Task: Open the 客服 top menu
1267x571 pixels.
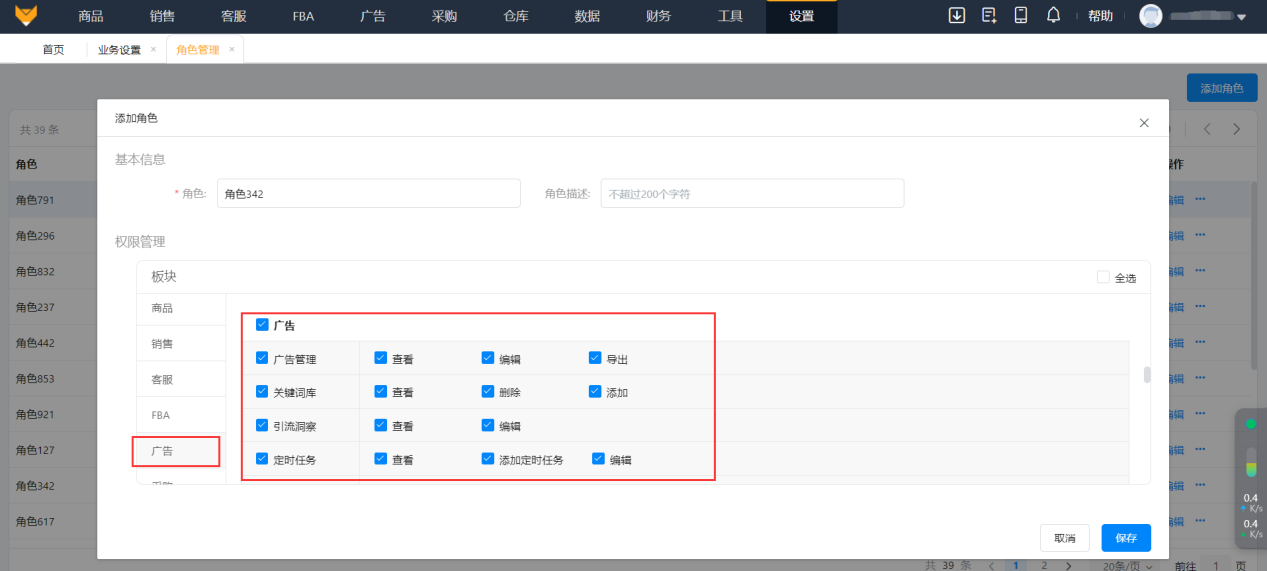Action: tap(233, 16)
